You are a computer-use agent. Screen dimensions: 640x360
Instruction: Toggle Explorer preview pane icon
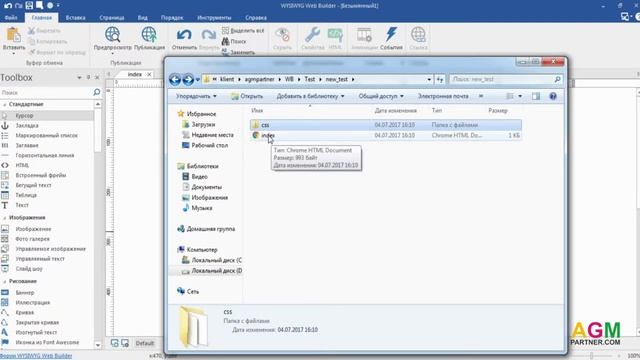(536, 96)
